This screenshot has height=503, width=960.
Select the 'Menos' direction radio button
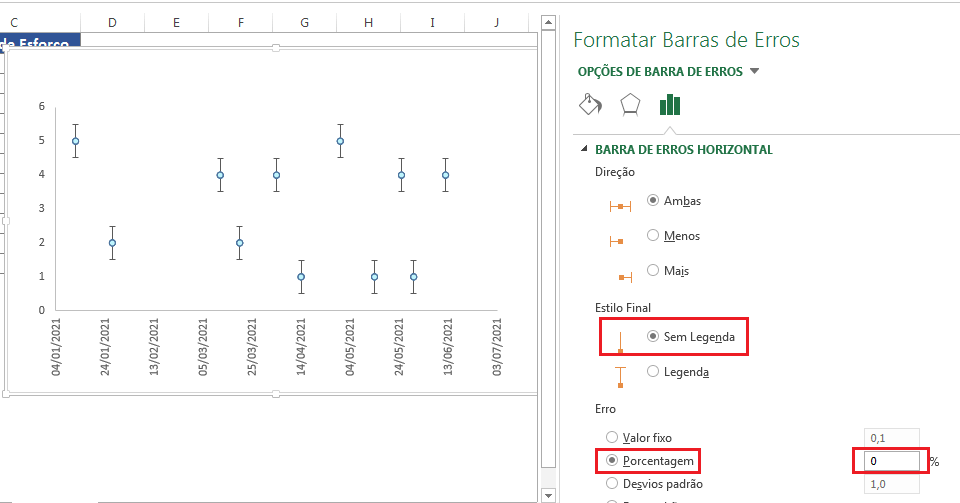pos(653,236)
